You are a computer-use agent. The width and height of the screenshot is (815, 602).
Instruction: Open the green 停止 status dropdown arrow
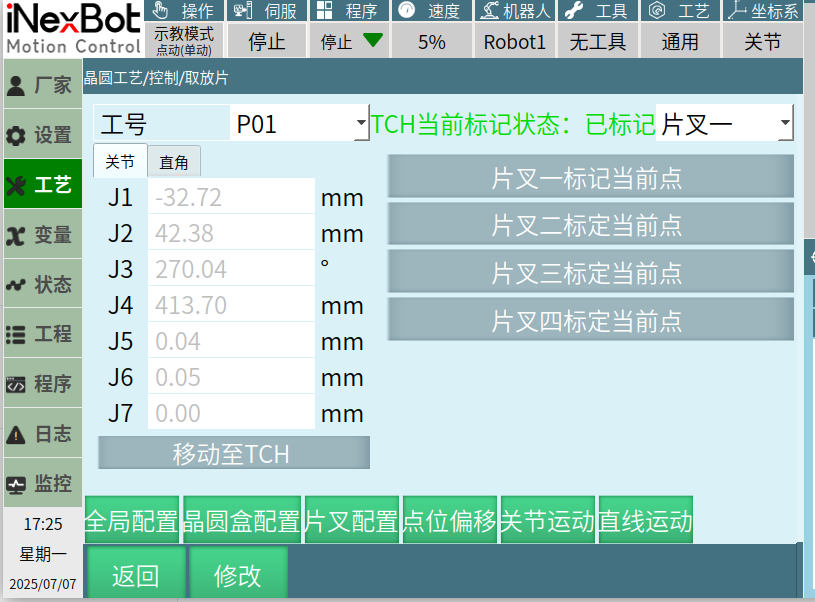click(372, 41)
